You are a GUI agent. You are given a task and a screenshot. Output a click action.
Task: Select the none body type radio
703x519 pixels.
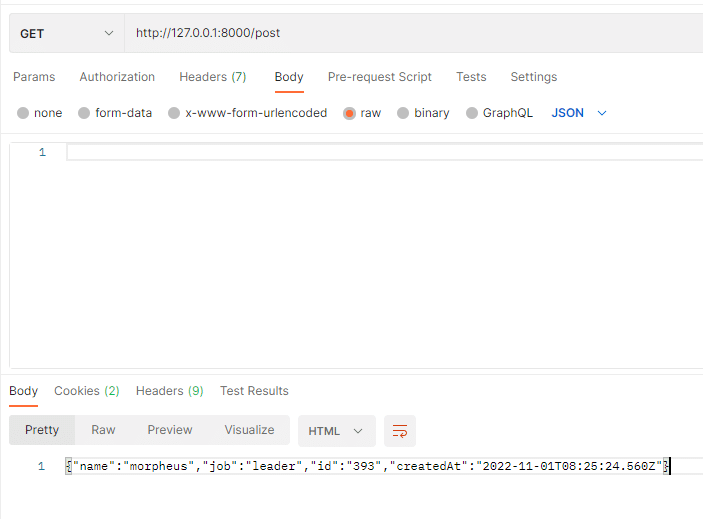click(23, 113)
